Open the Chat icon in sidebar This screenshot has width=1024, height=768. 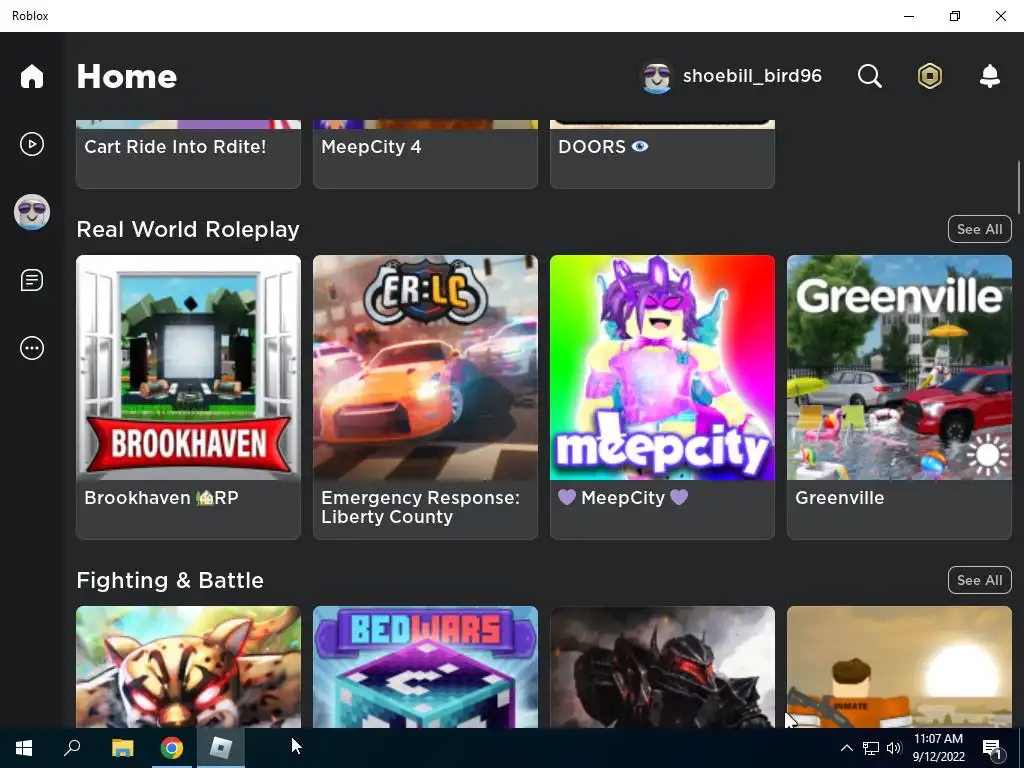click(31, 280)
